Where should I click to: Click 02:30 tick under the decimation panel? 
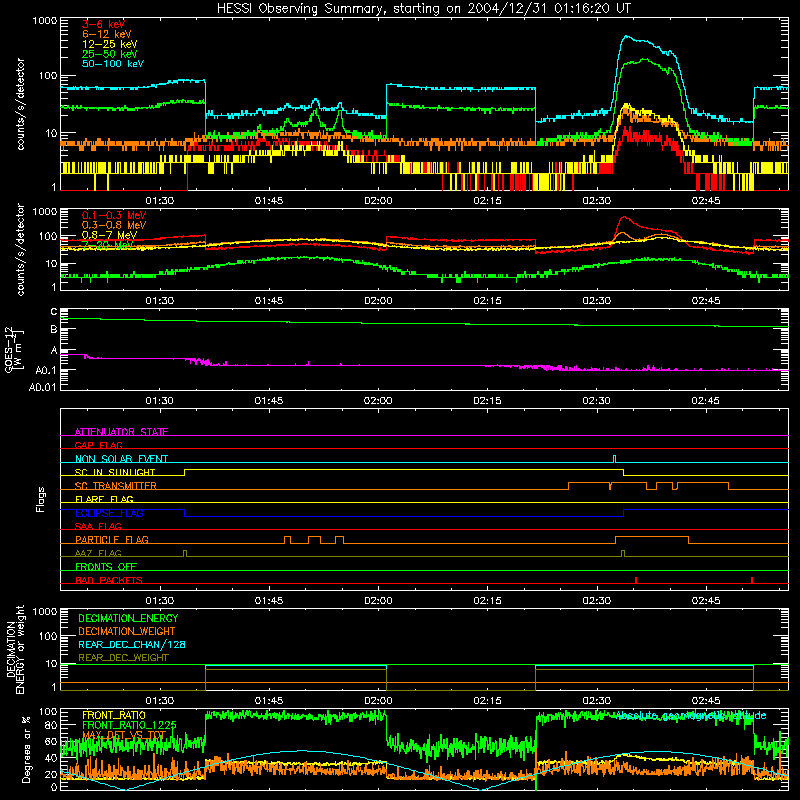[596, 701]
